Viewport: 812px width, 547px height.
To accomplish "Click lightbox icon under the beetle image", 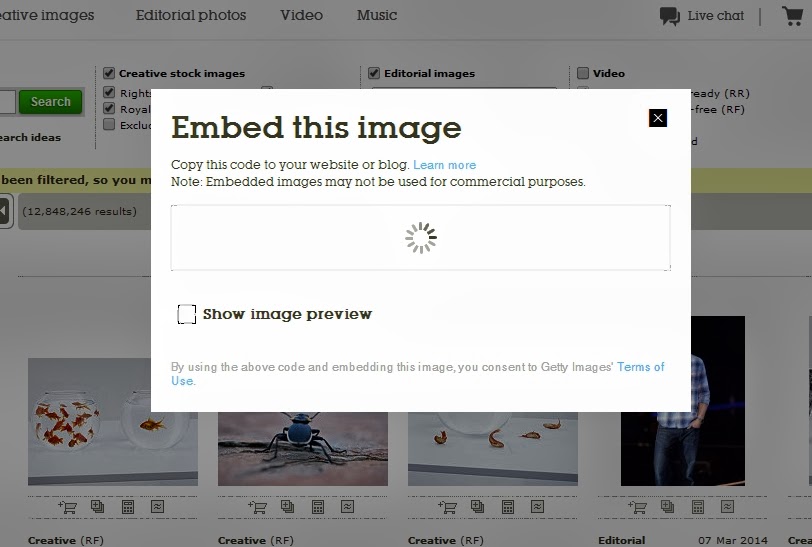I will (287, 507).
